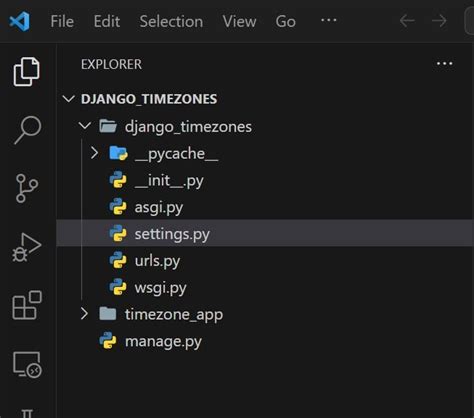
Task: Open Explorer panel more actions ellipsis
Action: (445, 63)
